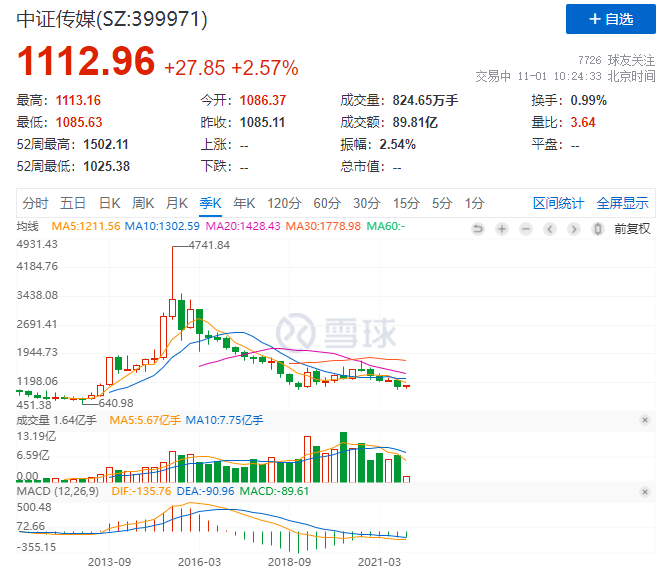Click the 成交量 value 824.65万手
This screenshot has width=671, height=576.
pos(425,100)
